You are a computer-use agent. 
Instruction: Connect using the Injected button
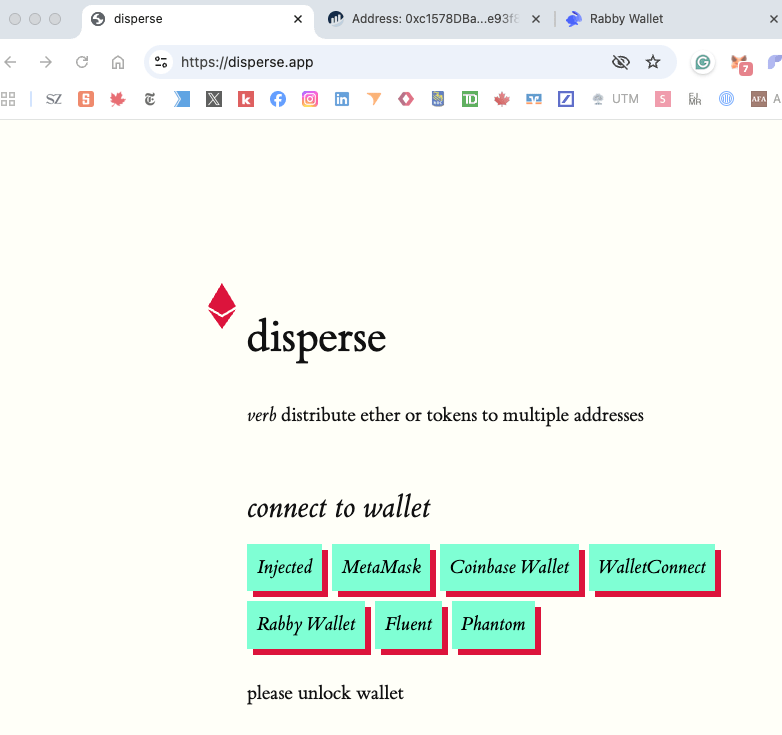click(285, 567)
